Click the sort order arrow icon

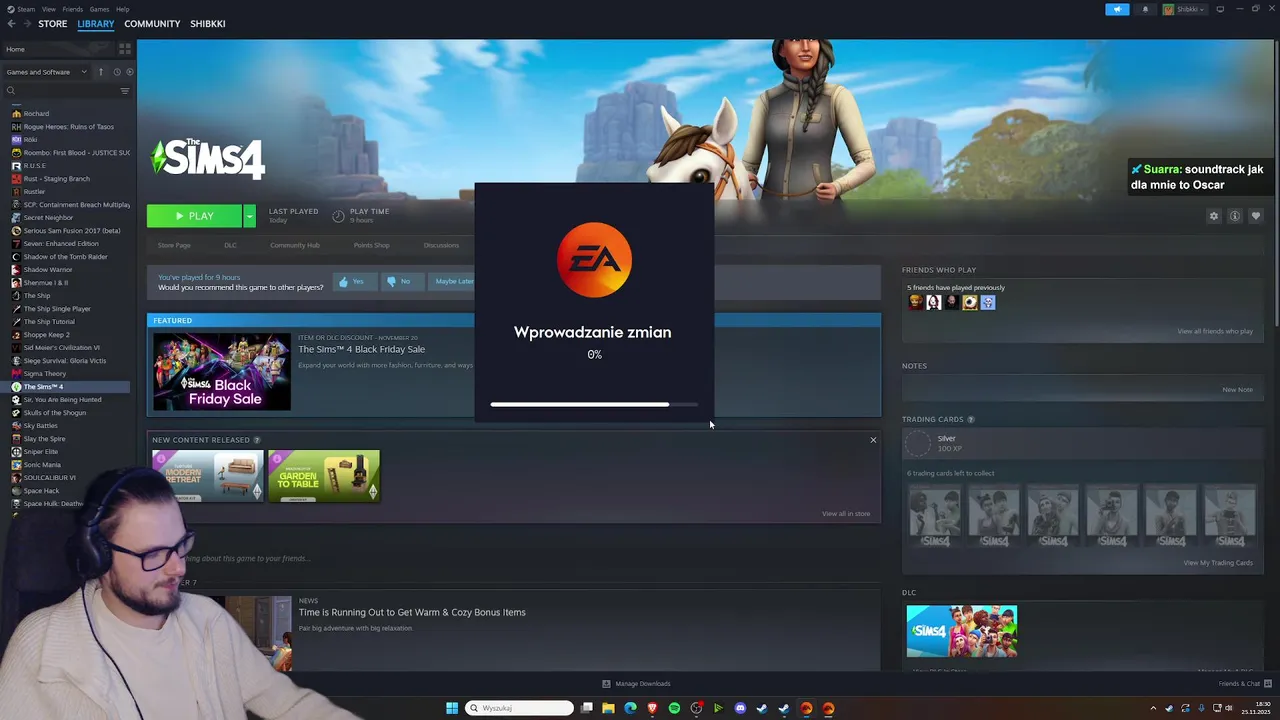tap(100, 72)
